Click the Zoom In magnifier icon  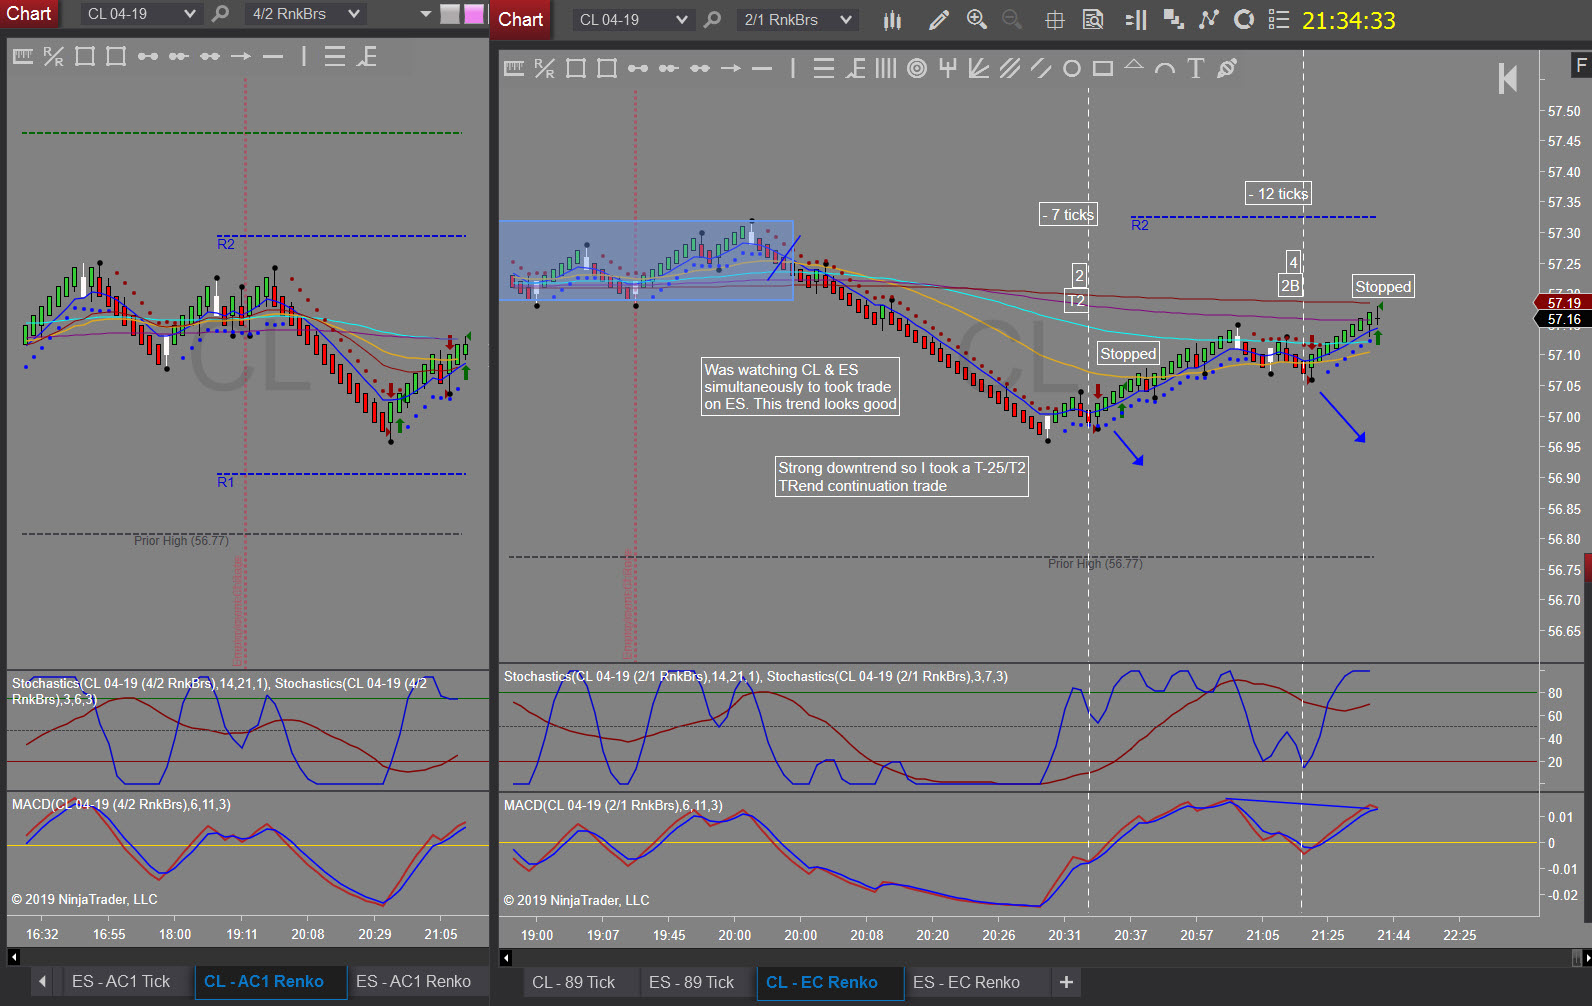click(977, 20)
